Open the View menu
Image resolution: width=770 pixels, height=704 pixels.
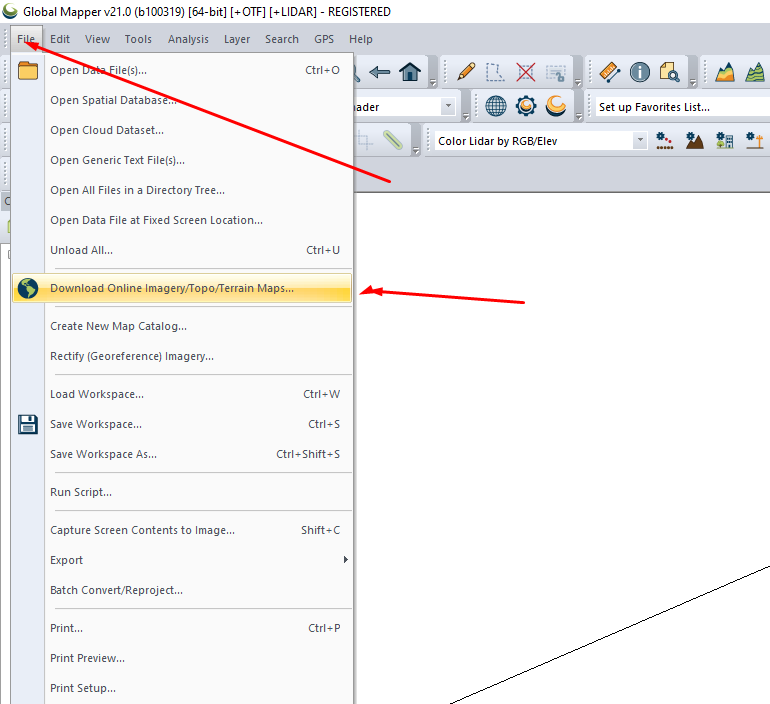tap(97, 39)
